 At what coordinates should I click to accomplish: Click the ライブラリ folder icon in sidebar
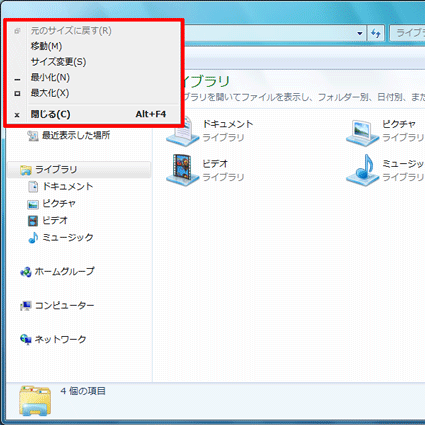(26, 170)
